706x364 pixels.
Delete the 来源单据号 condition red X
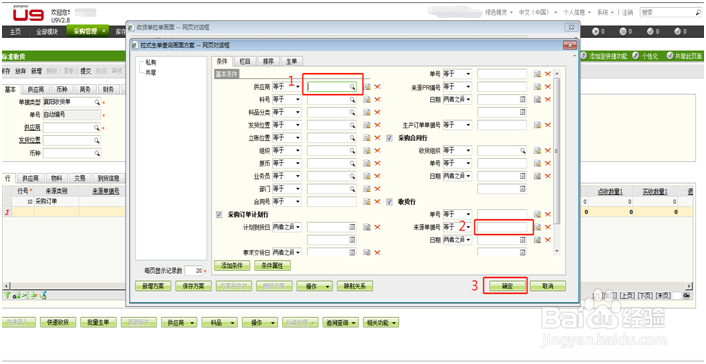pyautogui.click(x=548, y=228)
